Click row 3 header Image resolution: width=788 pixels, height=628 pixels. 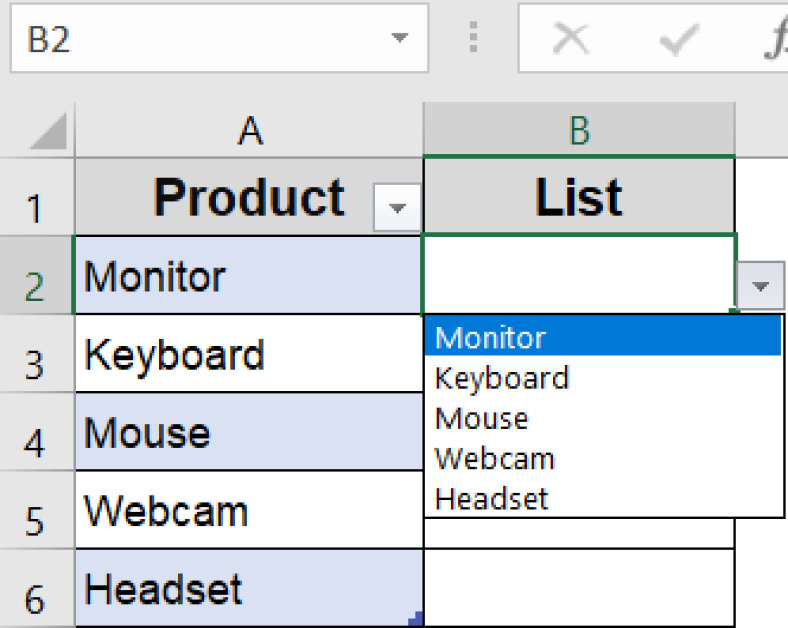pos(35,363)
